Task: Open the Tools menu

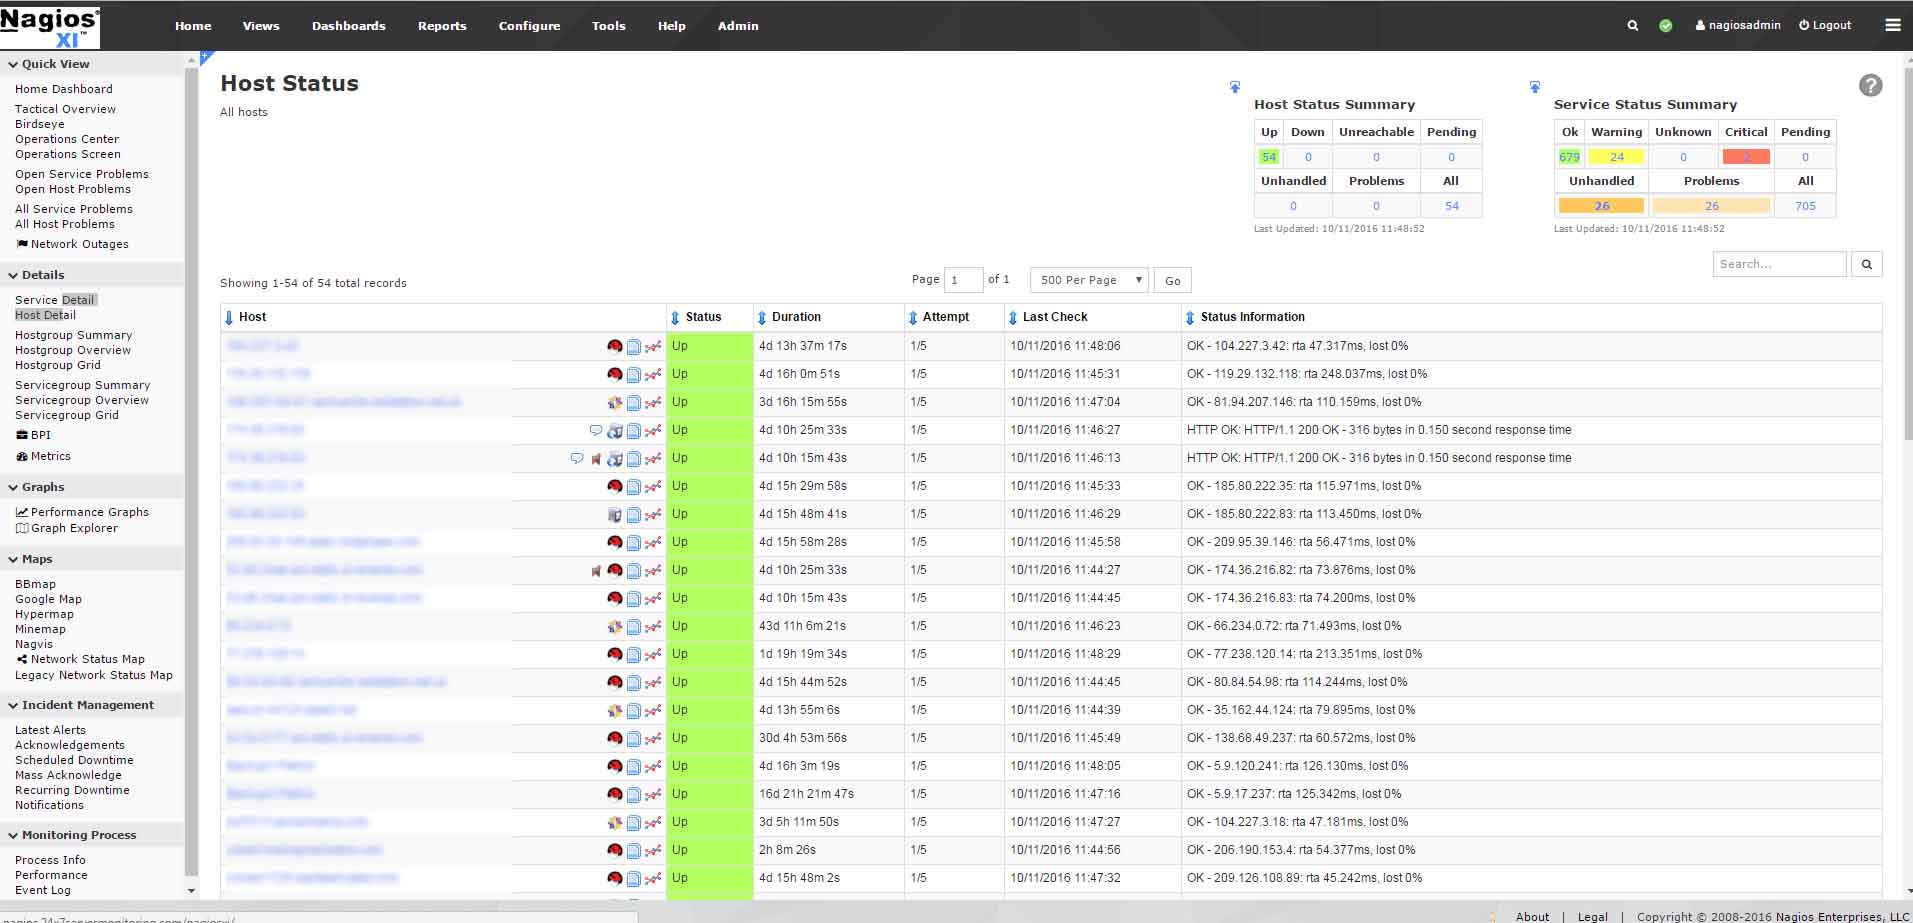Action: (608, 26)
